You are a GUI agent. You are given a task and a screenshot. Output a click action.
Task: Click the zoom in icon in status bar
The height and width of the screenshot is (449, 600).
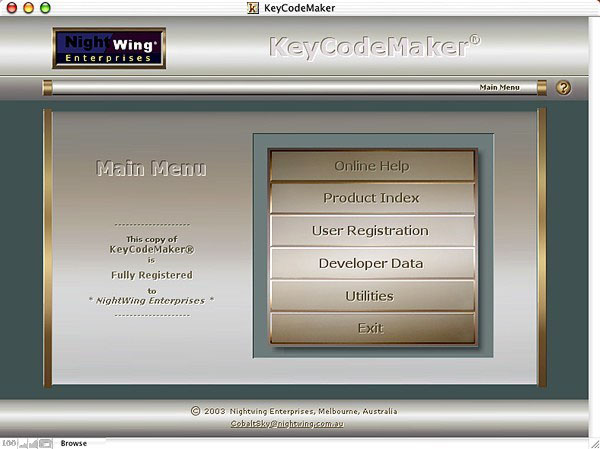pos(33,443)
